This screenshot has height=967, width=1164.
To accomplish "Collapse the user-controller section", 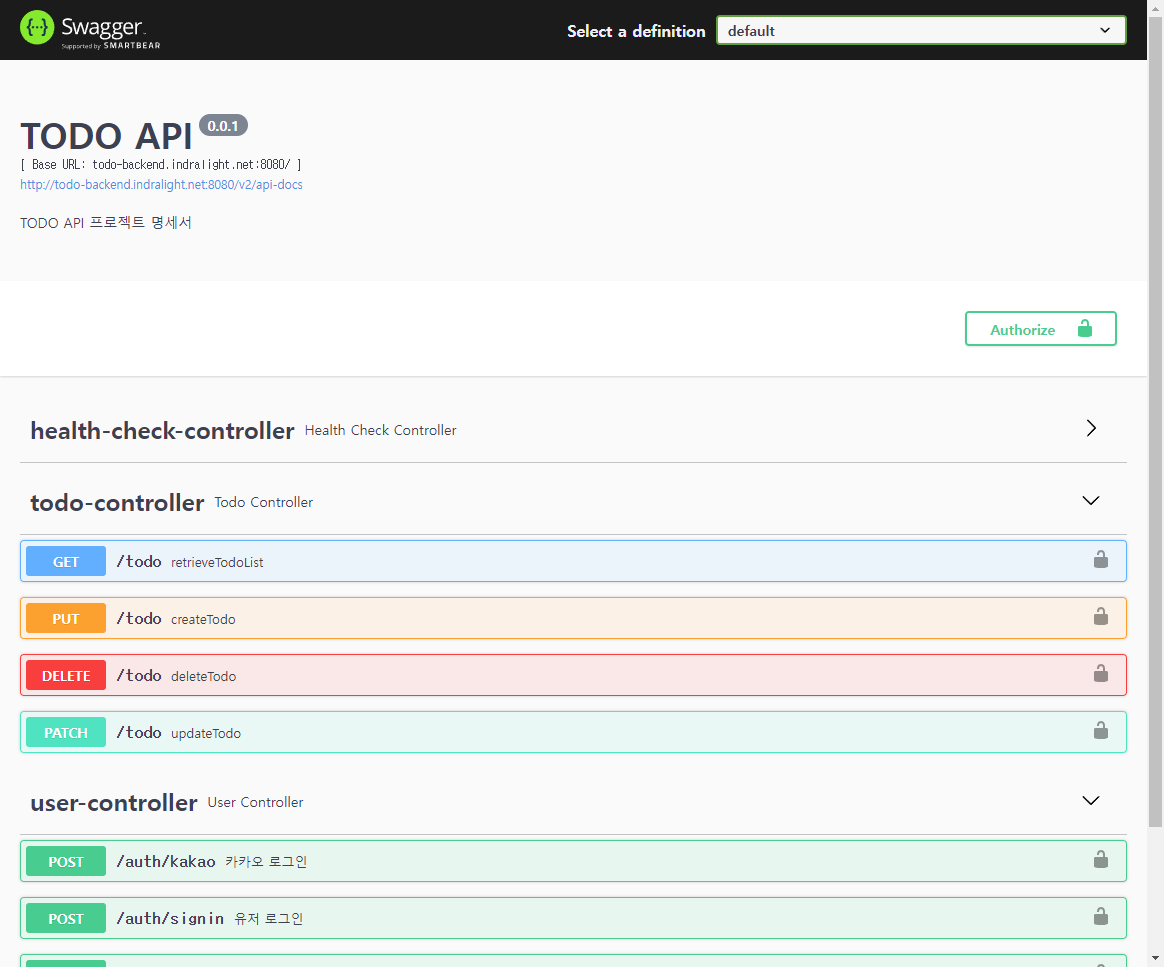I will 1090,800.
